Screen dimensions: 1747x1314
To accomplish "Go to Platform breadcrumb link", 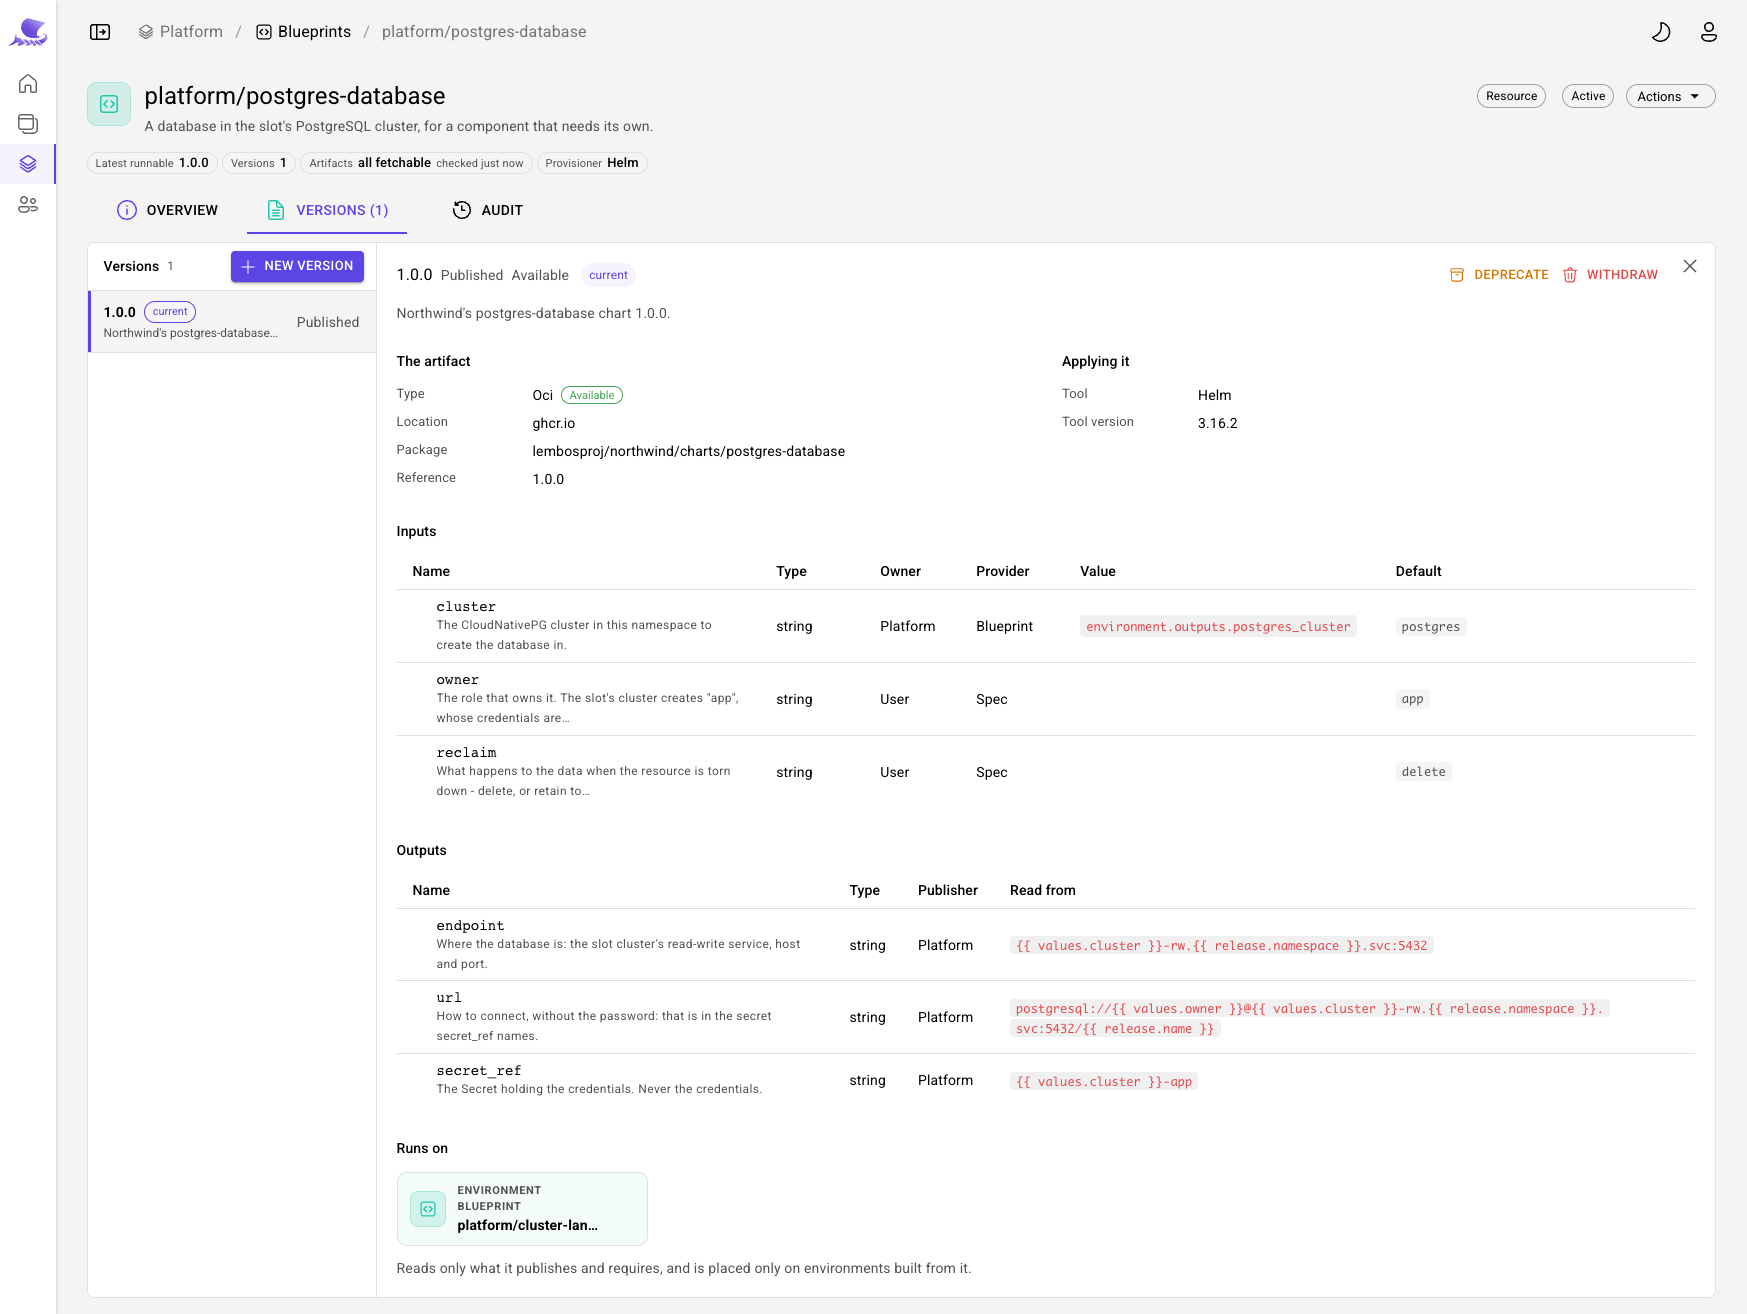I will (191, 32).
